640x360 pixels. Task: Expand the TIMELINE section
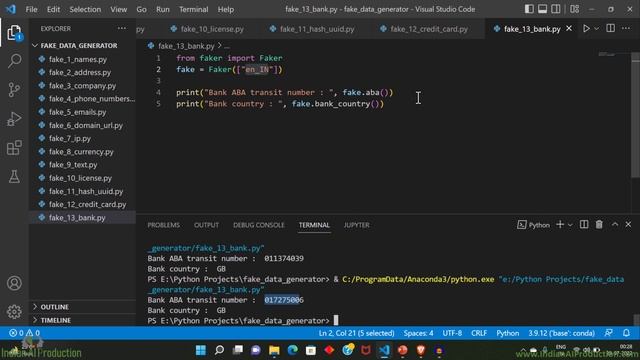(55, 320)
